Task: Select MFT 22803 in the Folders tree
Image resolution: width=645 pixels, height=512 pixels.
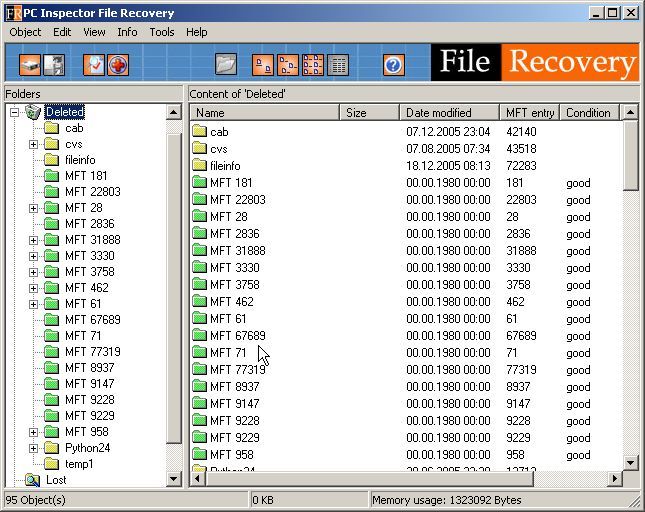Action: pyautogui.click(x=93, y=192)
